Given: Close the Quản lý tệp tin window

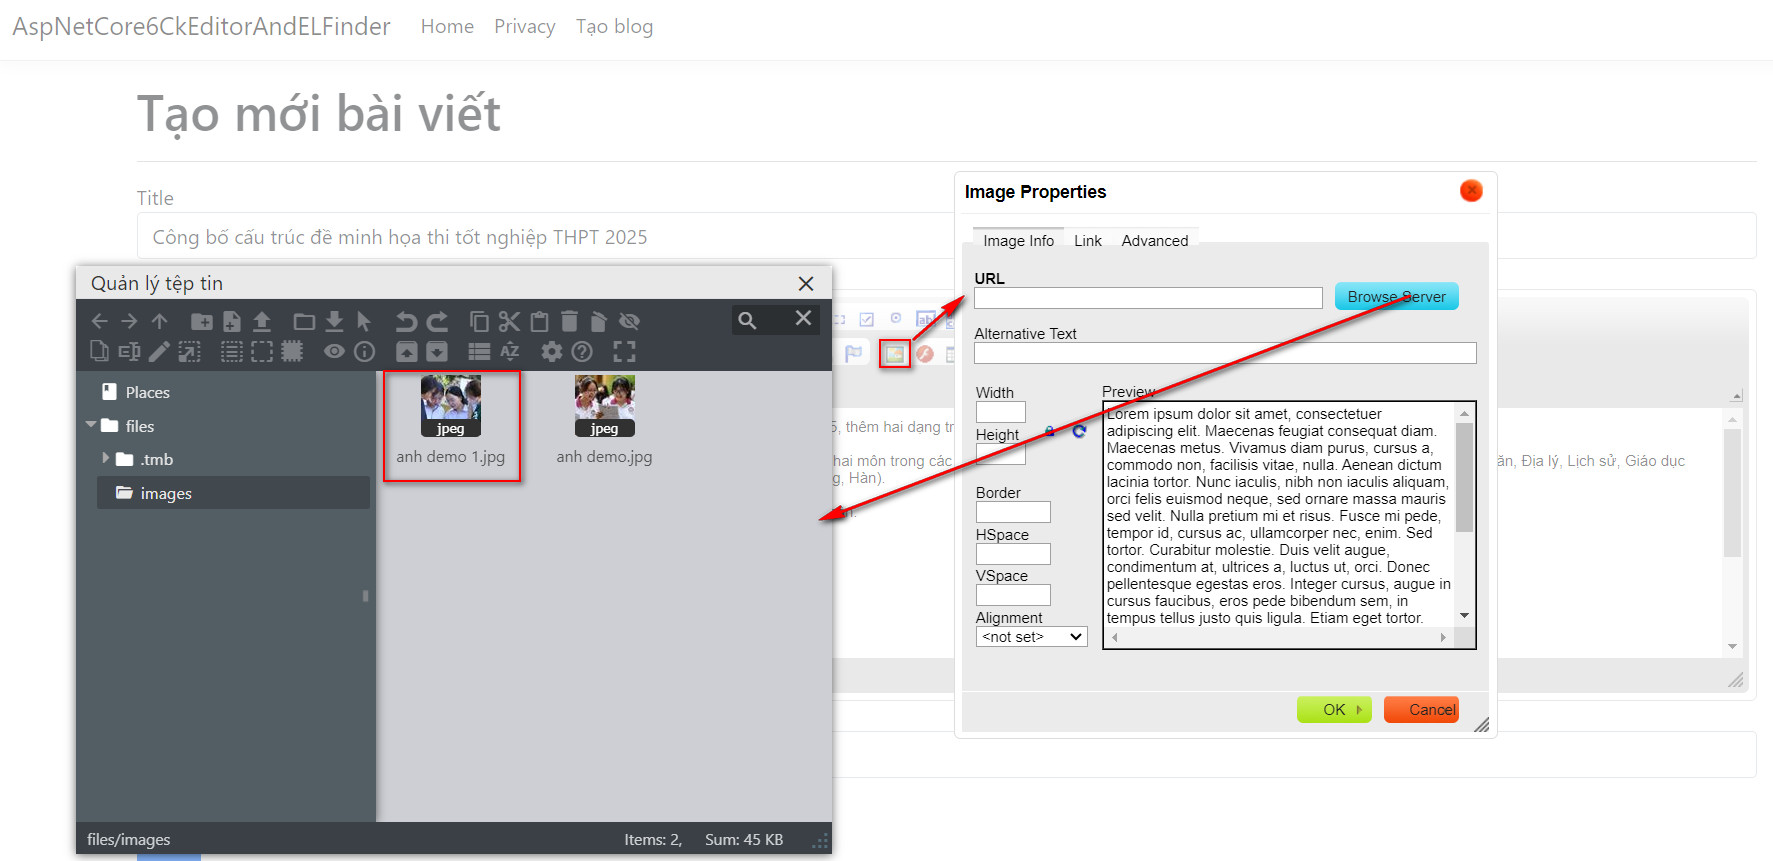Looking at the screenshot, I should coord(806,284).
